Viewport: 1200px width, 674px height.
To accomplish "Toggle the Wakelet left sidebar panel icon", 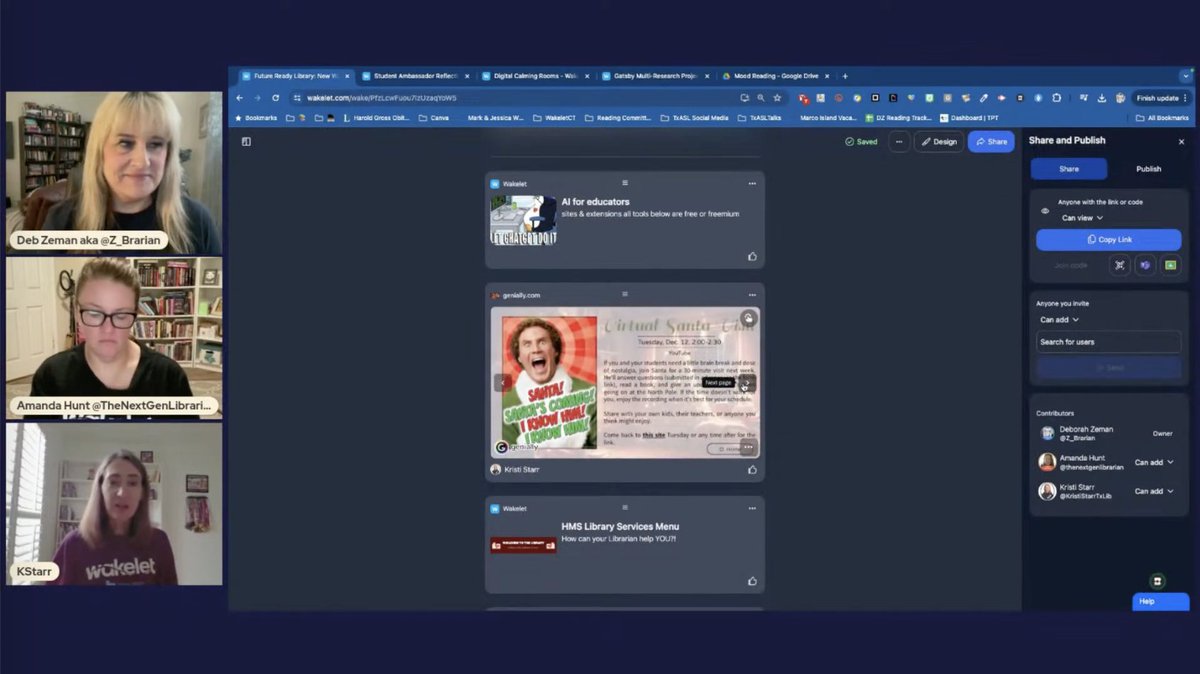I will pyautogui.click(x=246, y=142).
